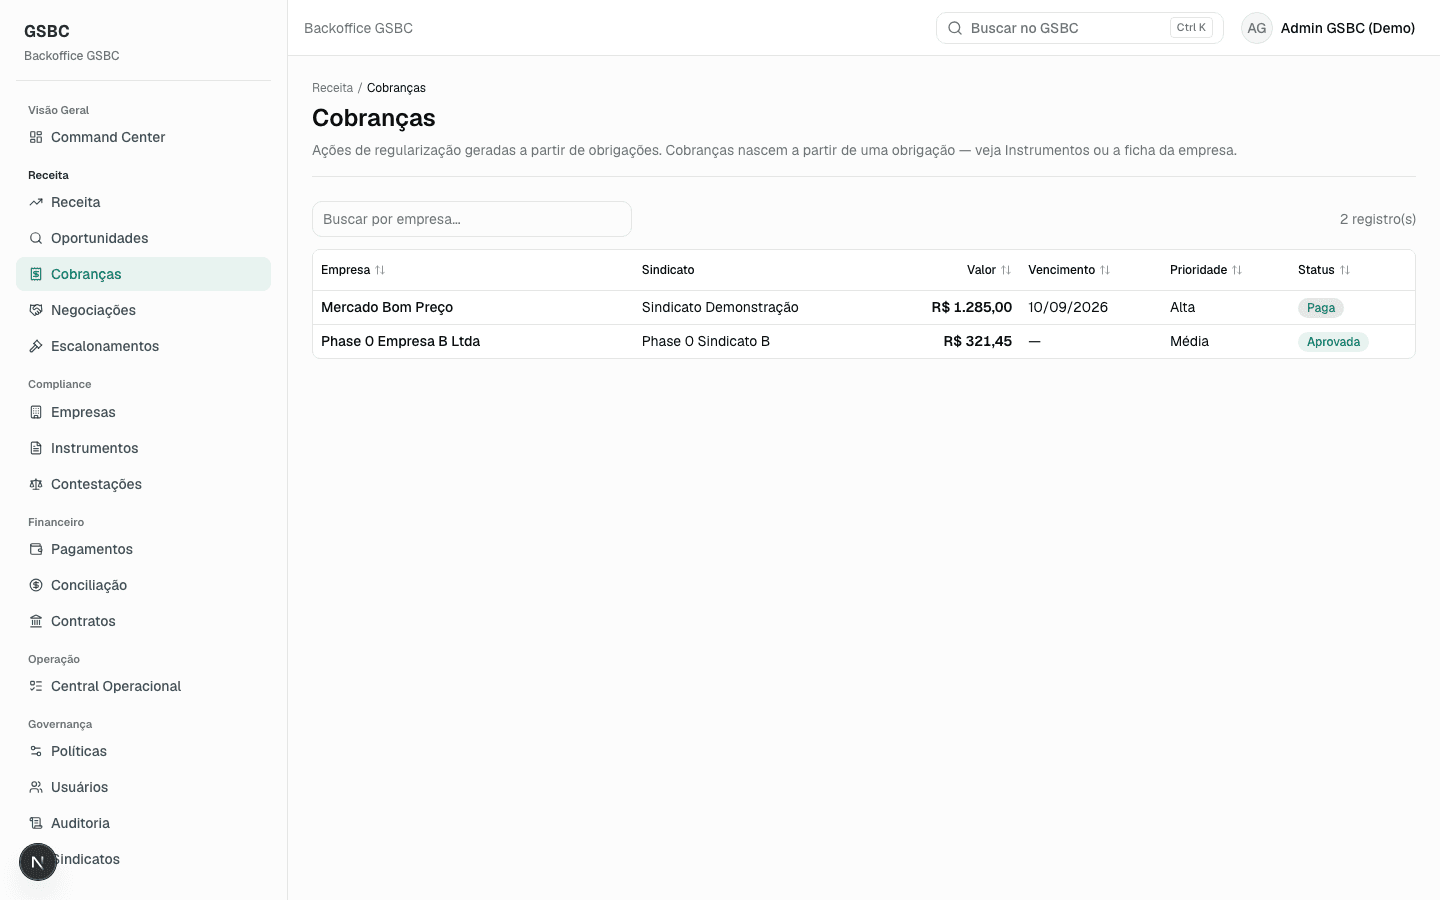Click the Auditoria scroll icon
The width and height of the screenshot is (1440, 900).
pos(36,823)
